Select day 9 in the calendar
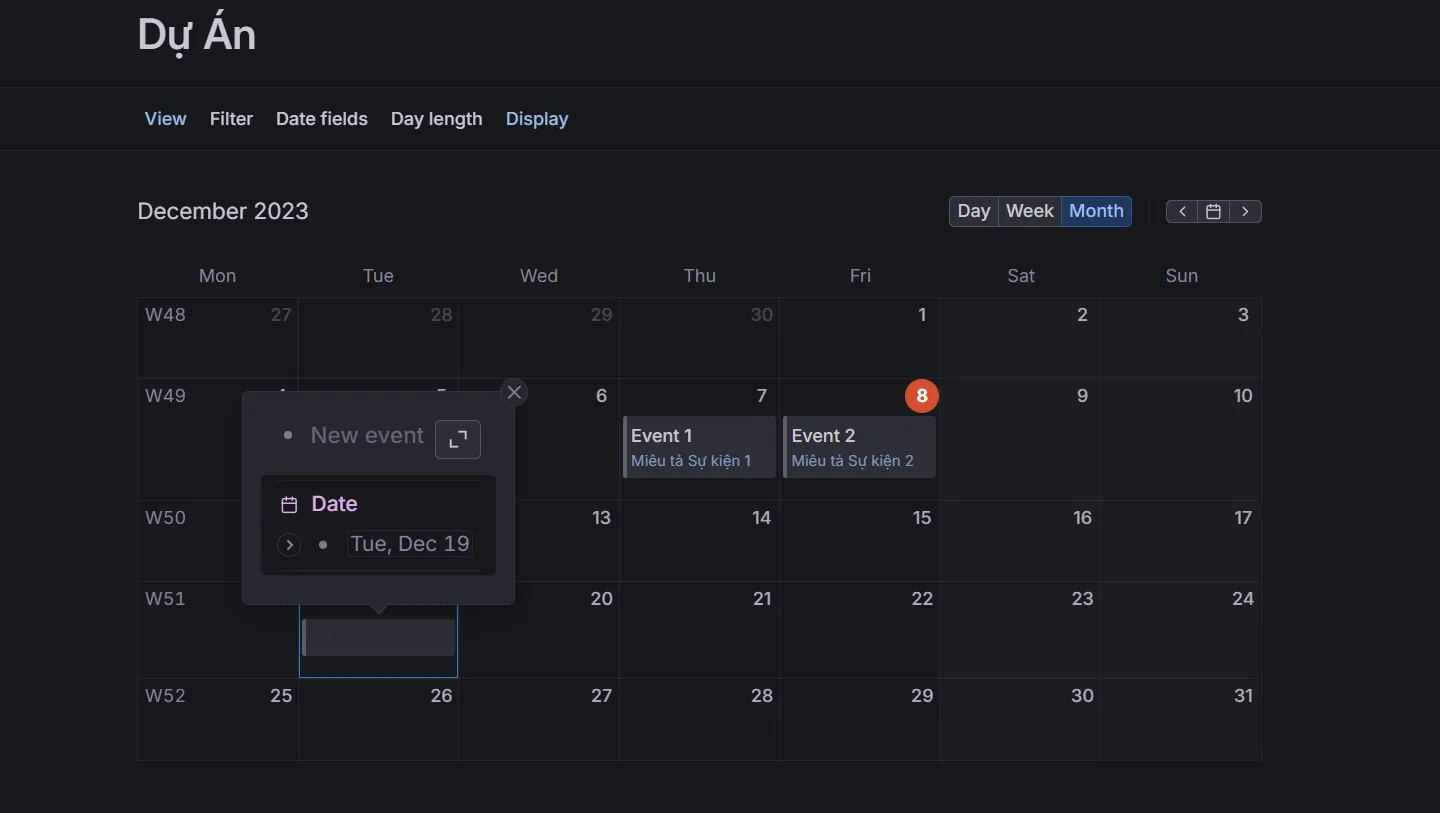 pos(1082,396)
